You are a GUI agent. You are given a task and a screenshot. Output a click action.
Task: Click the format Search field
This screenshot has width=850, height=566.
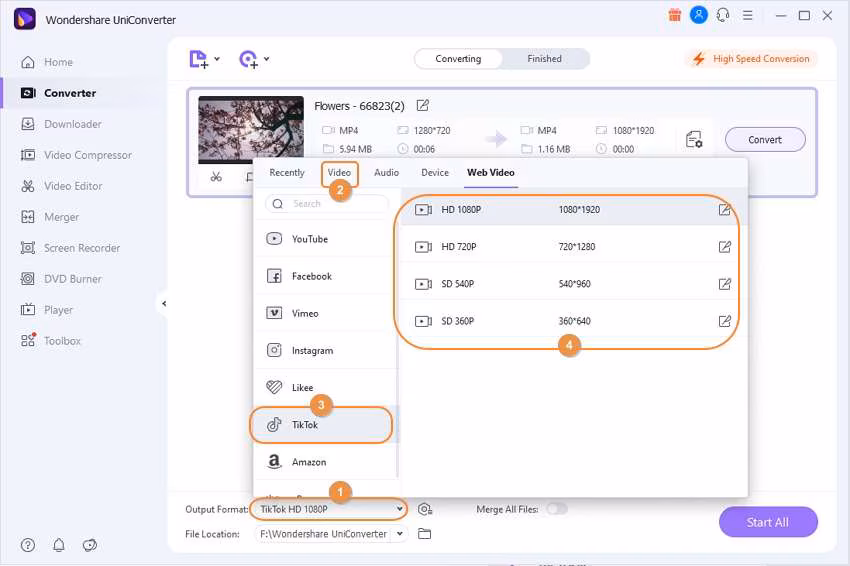[x=327, y=204]
